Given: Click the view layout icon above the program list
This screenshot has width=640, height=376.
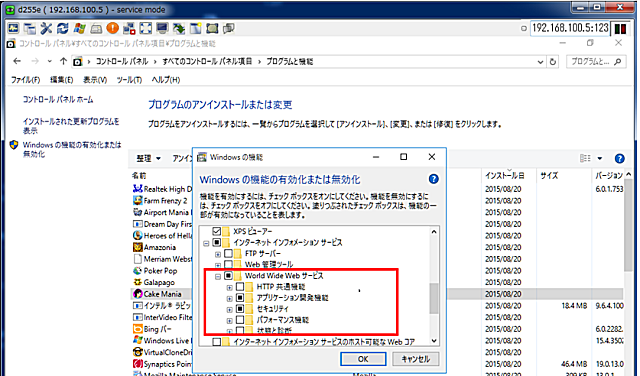Looking at the screenshot, I should point(585,158).
